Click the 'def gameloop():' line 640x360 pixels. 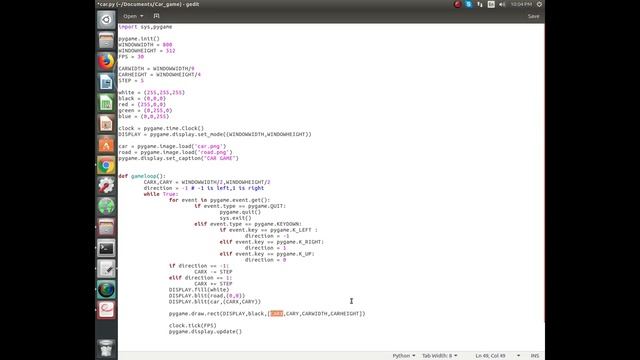pos(142,176)
